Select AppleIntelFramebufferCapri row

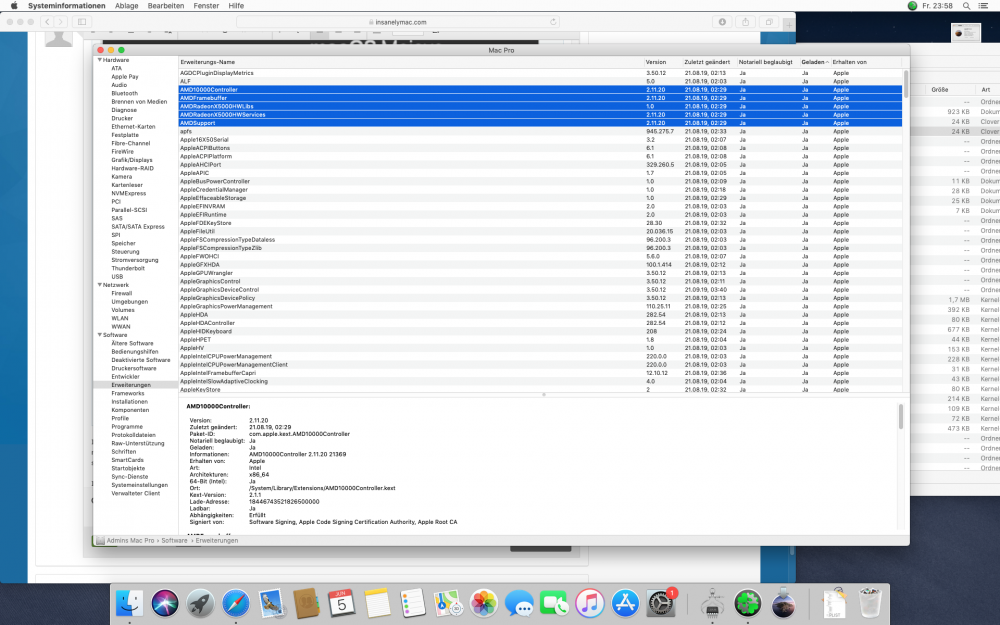540,373
